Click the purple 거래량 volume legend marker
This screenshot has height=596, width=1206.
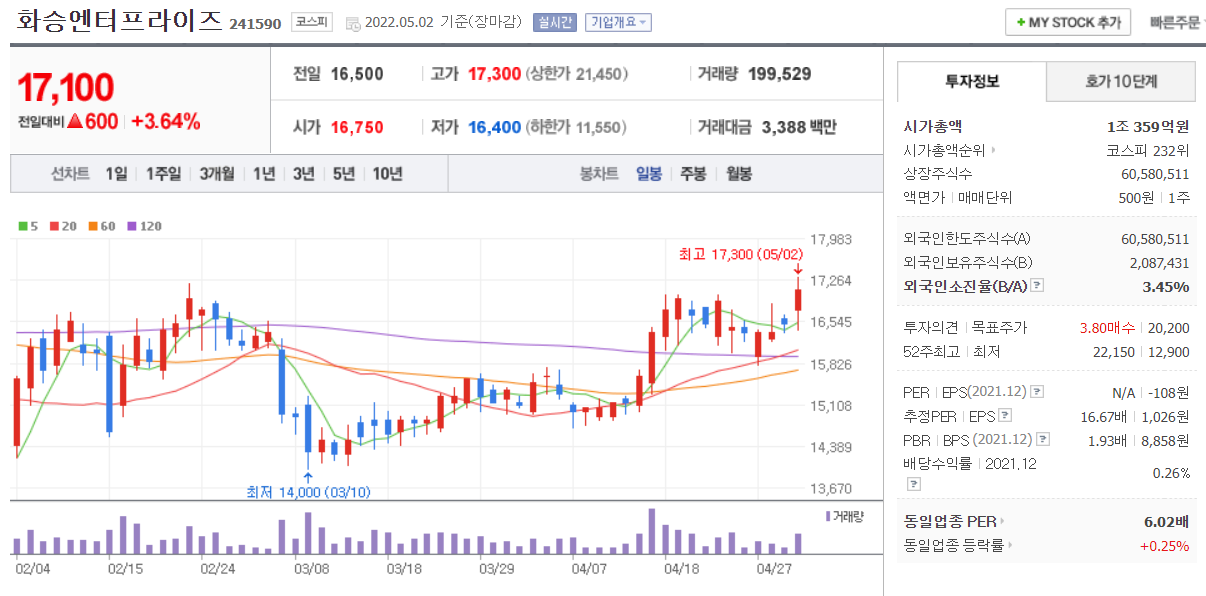click(827, 516)
